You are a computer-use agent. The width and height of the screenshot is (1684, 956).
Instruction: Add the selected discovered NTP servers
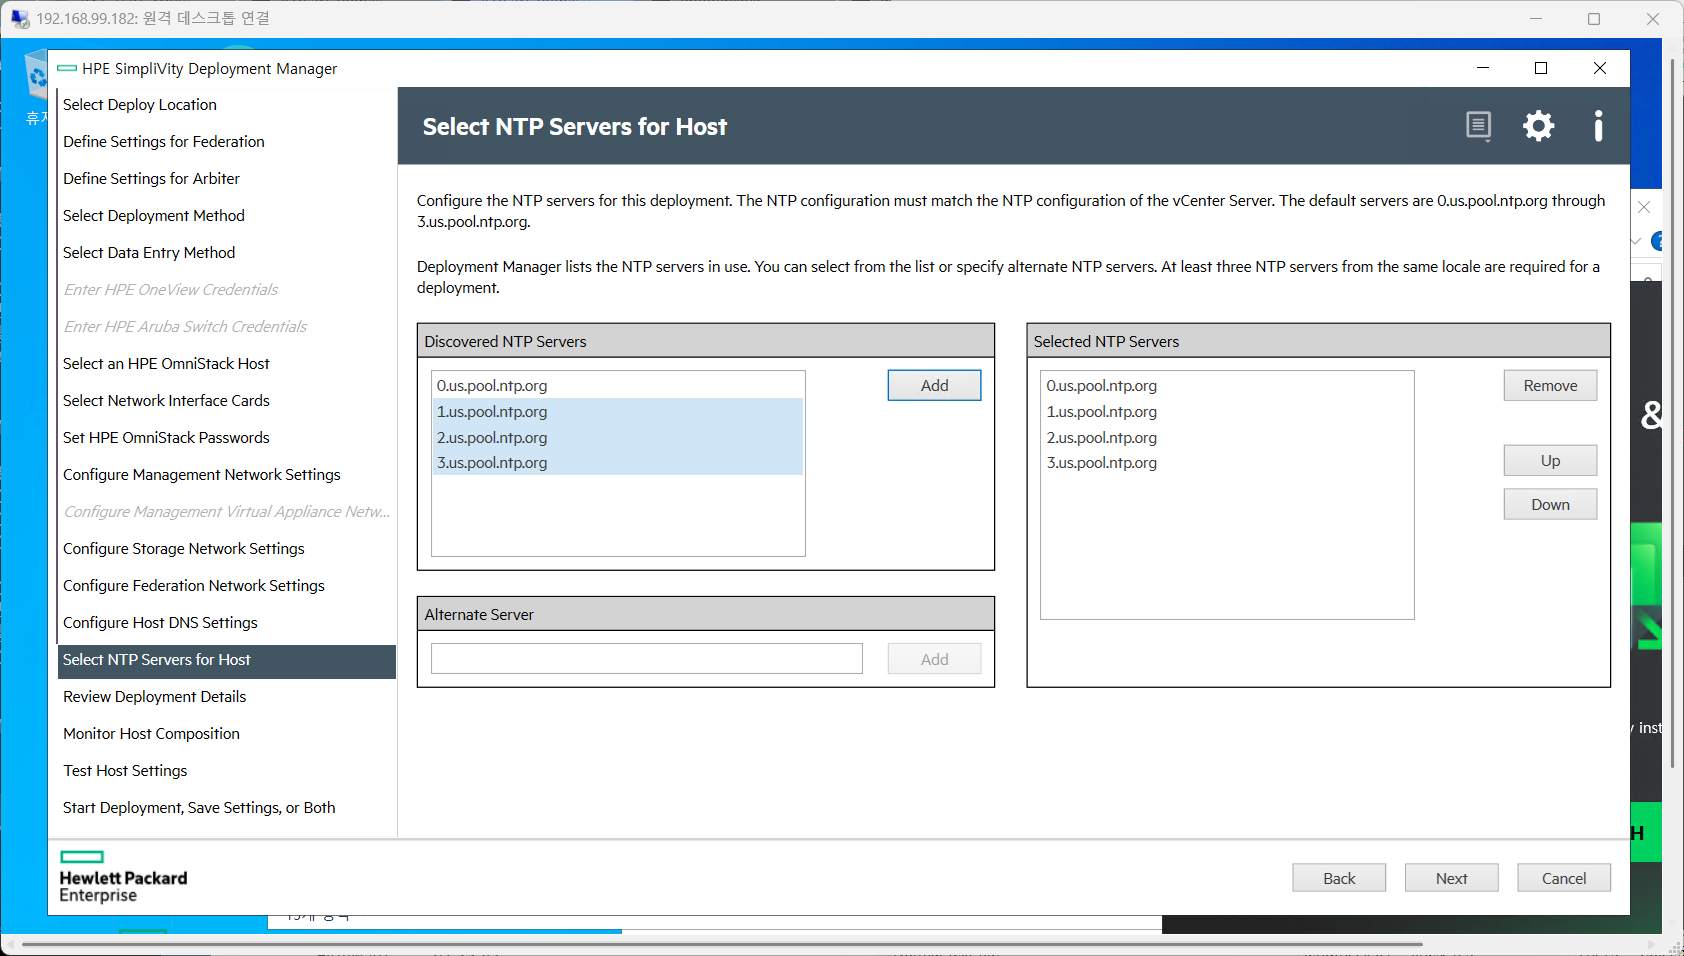(934, 385)
